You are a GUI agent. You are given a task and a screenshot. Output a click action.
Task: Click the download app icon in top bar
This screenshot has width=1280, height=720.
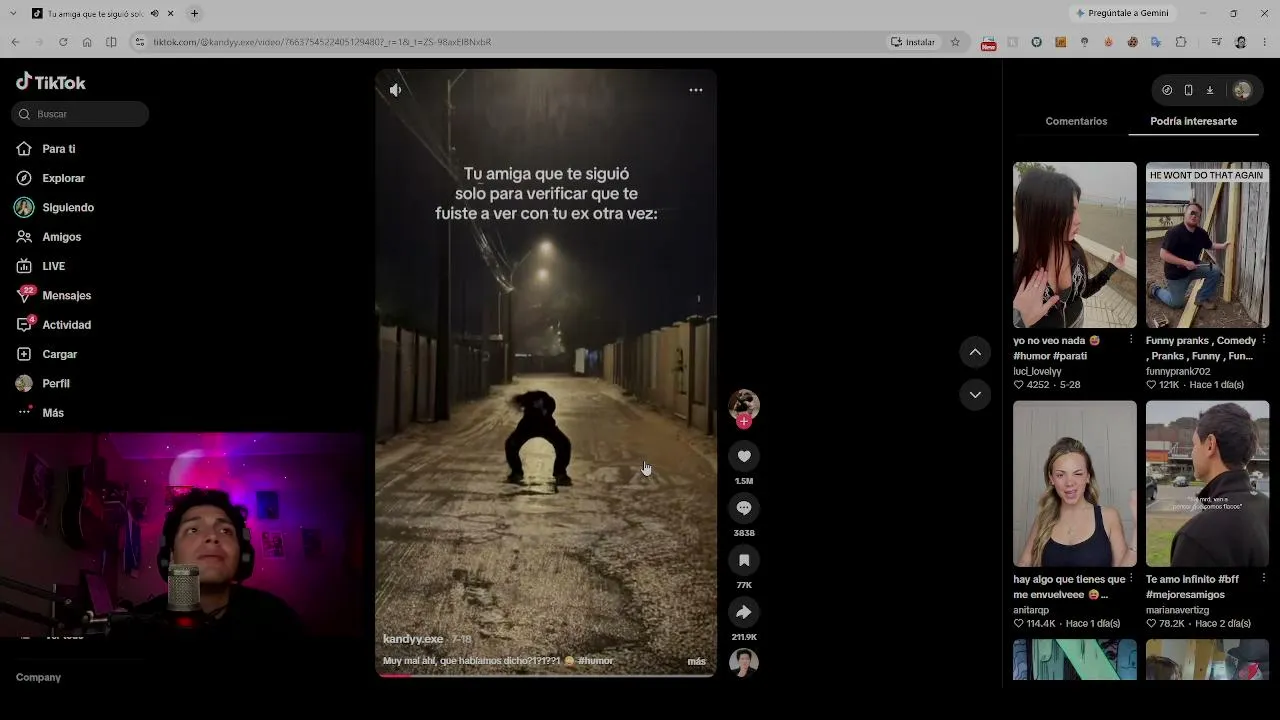[1209, 90]
